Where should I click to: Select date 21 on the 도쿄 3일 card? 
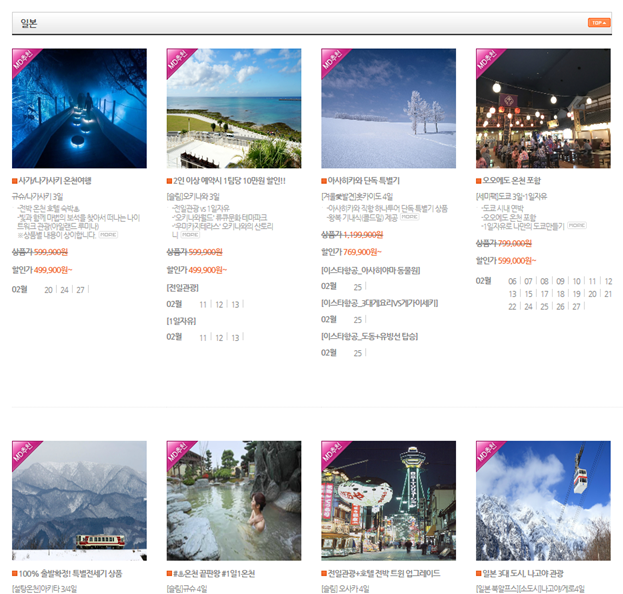(x=608, y=294)
